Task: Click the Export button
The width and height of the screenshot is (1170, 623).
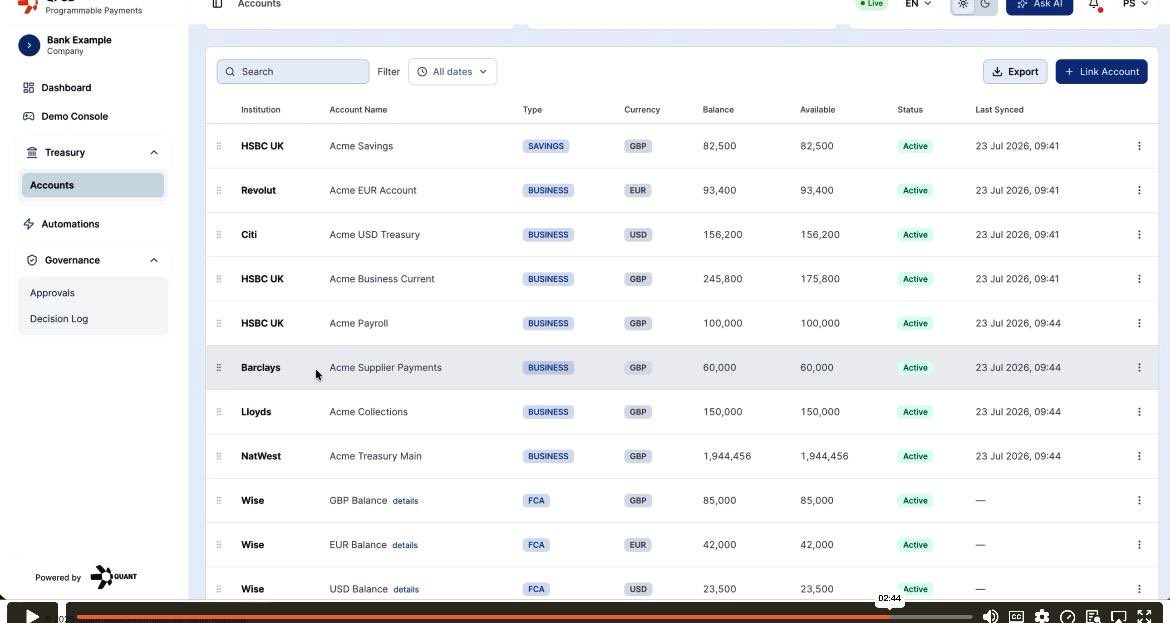Action: coord(1015,72)
